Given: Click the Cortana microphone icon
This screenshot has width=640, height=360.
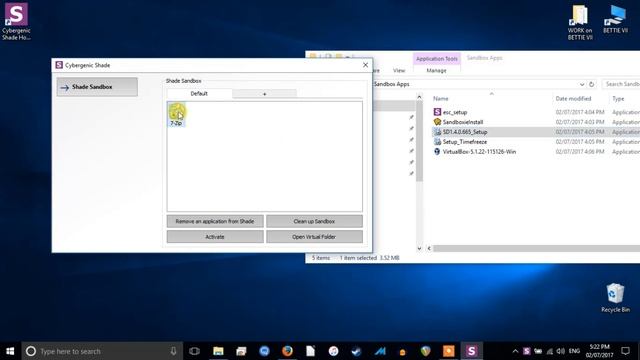Looking at the screenshot, I should click(173, 351).
